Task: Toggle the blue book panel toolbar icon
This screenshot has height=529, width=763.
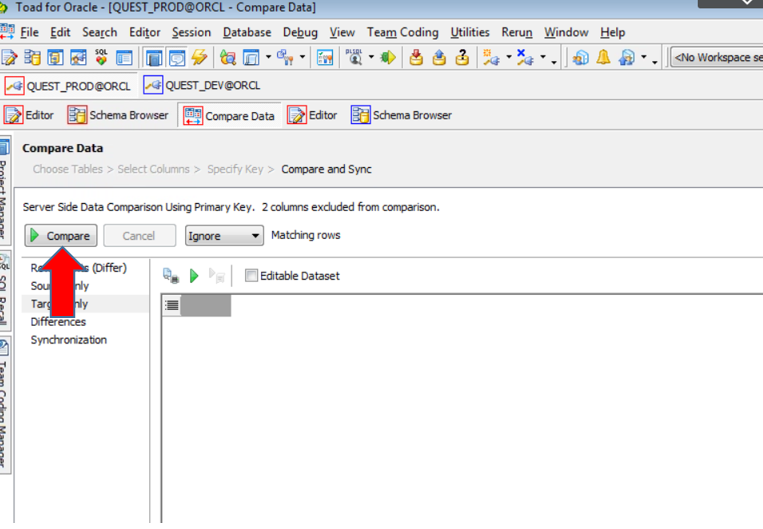Action: [x=154, y=57]
